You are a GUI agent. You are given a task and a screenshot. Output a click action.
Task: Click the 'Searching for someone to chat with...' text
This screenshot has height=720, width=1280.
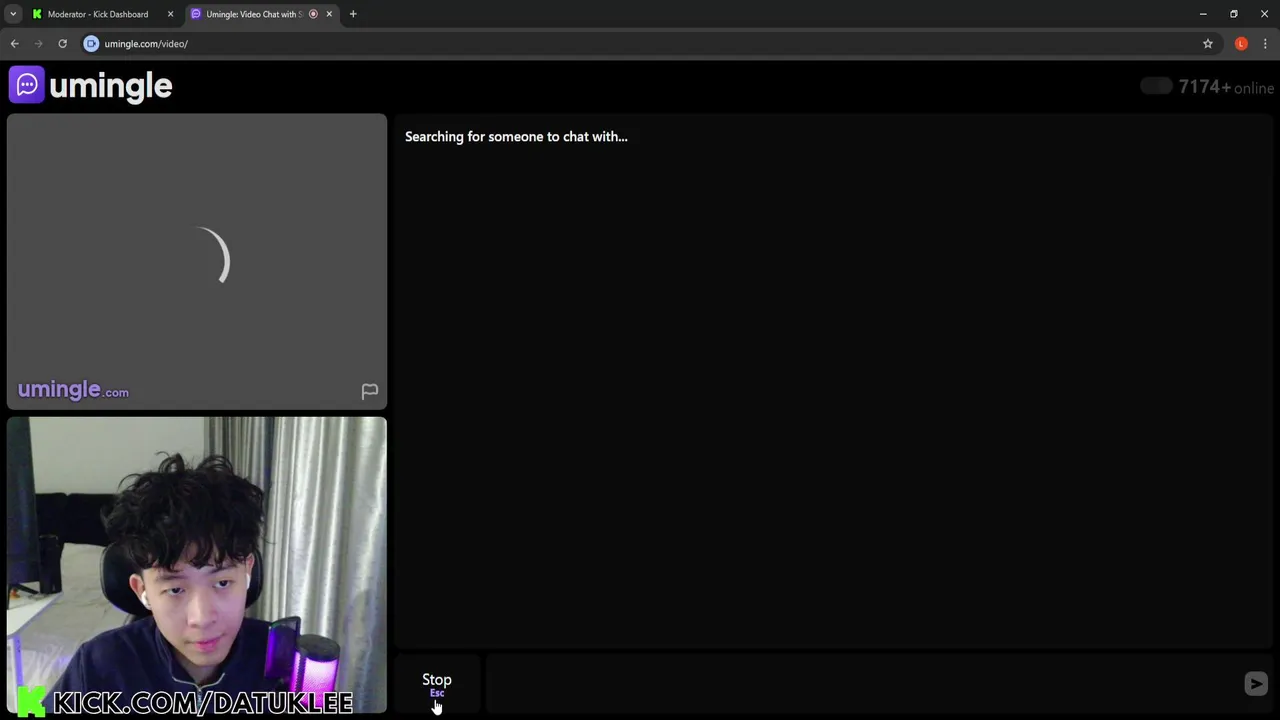(x=516, y=137)
